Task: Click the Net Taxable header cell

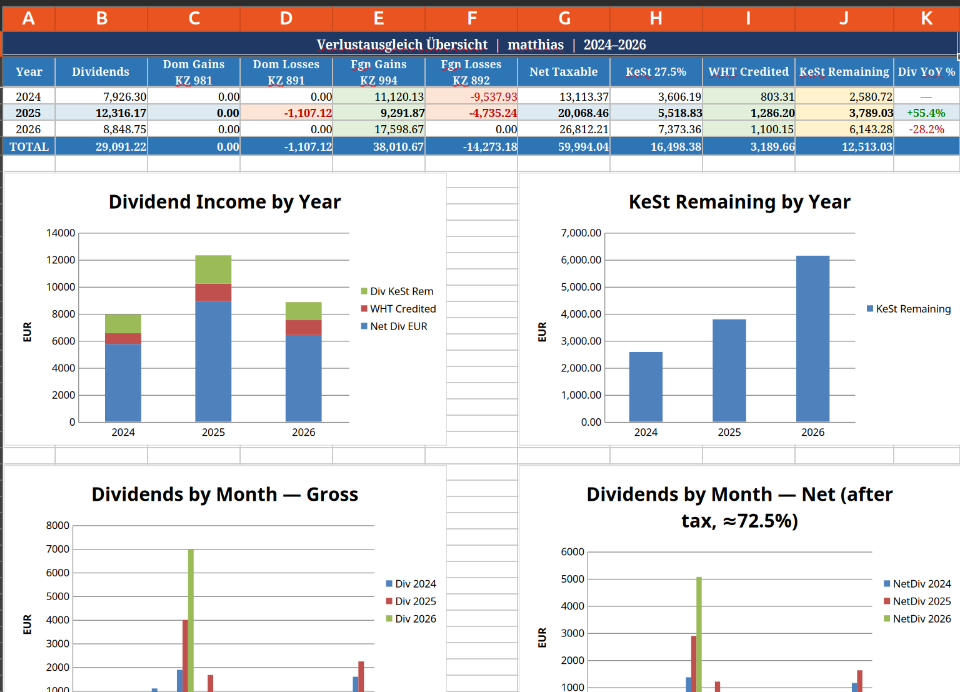Action: click(x=564, y=72)
